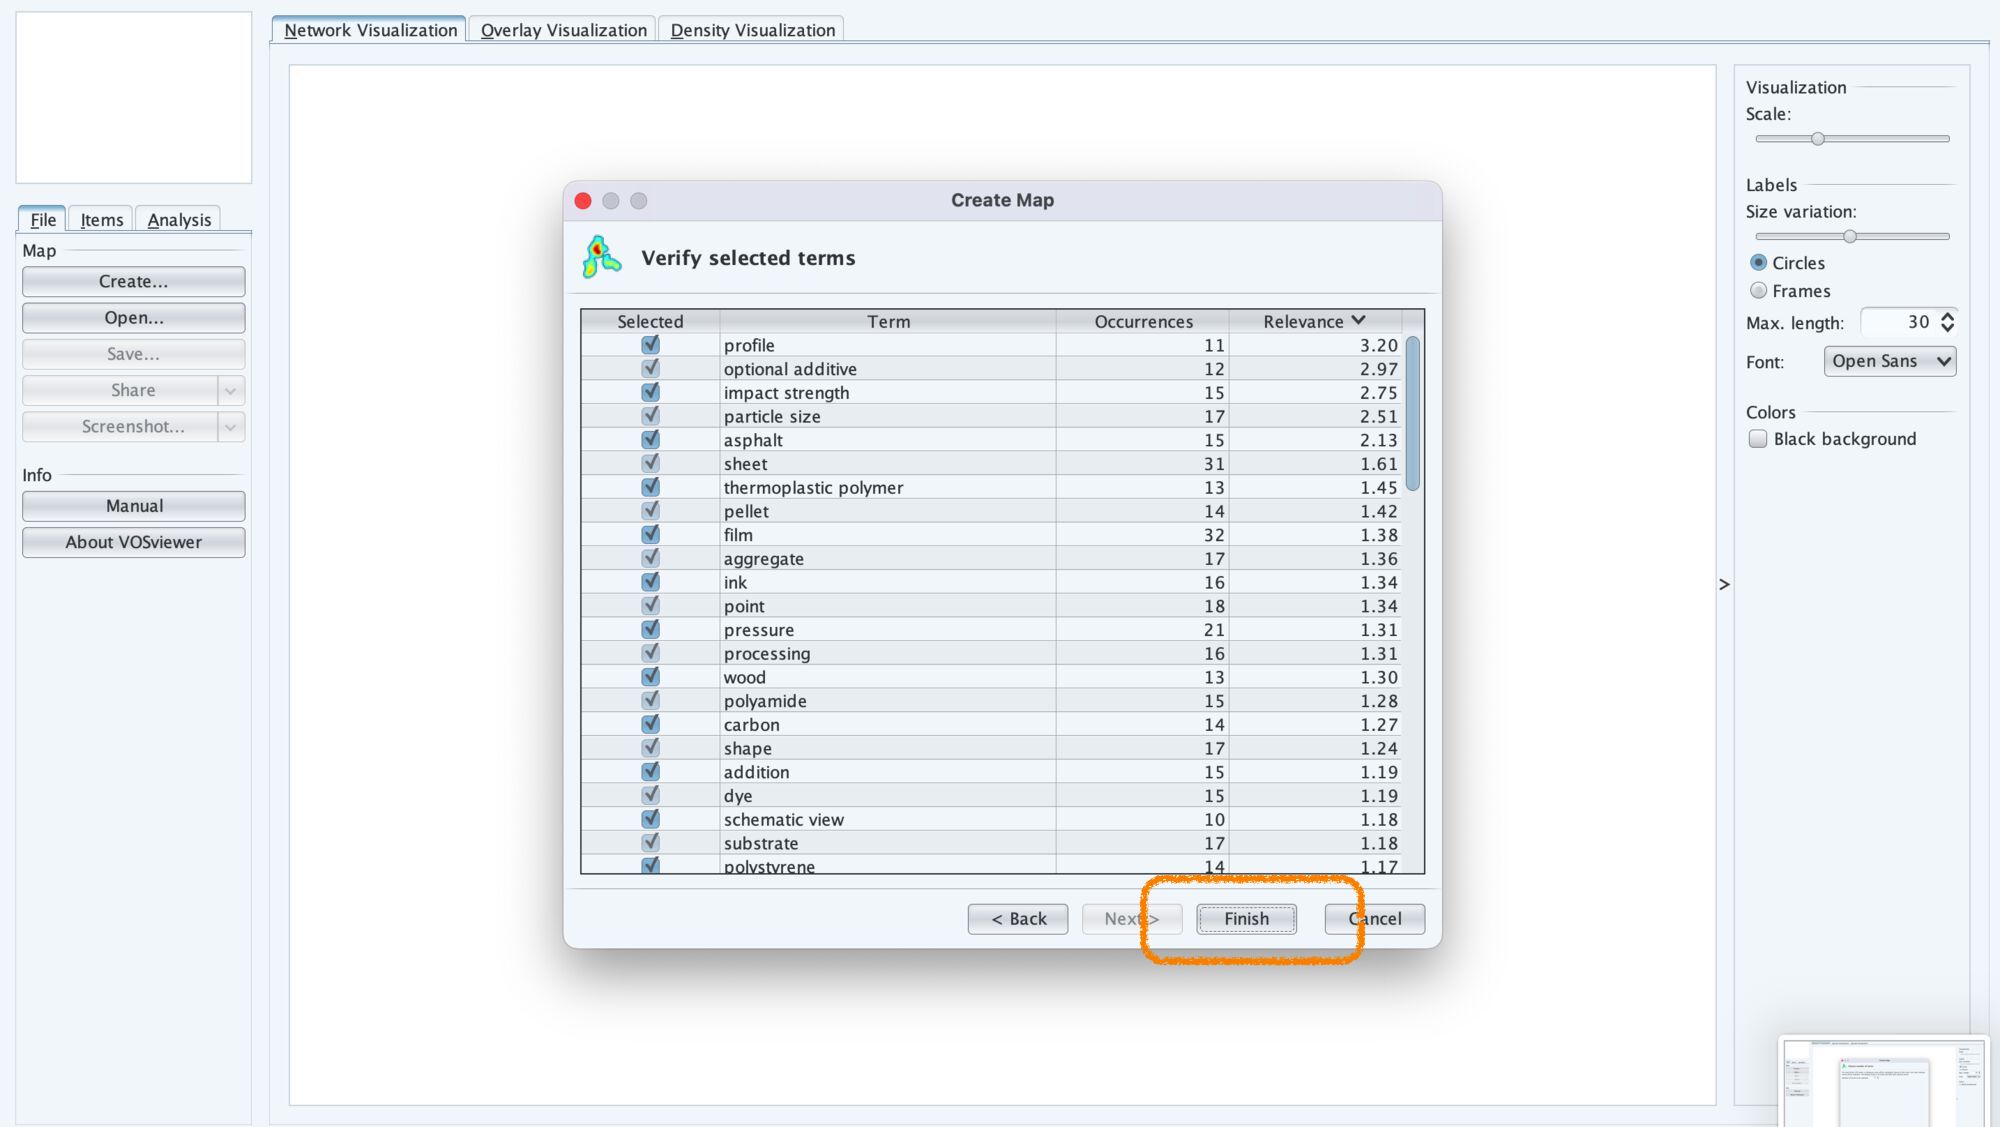The height and width of the screenshot is (1127, 2000).
Task: Expand the collapsed side panel arrow
Action: click(x=1724, y=584)
